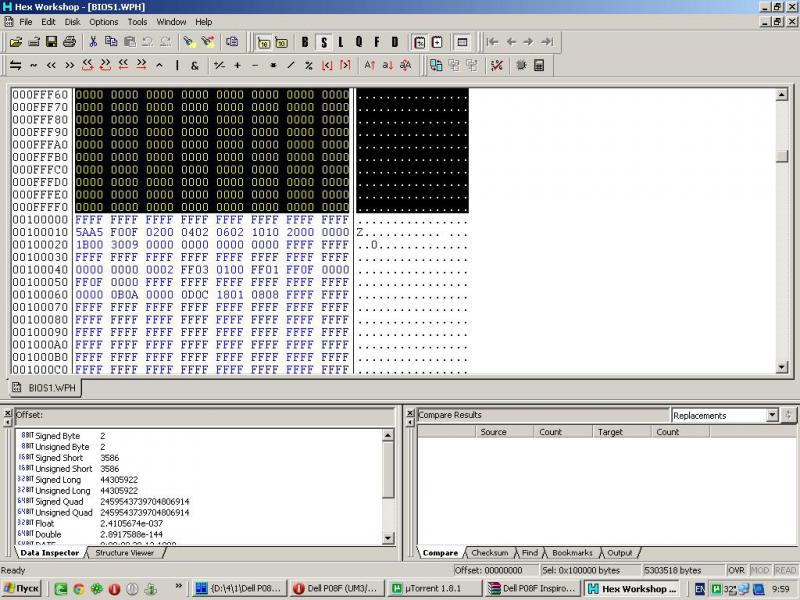Click the OR (|) operation icon

pos(177,65)
